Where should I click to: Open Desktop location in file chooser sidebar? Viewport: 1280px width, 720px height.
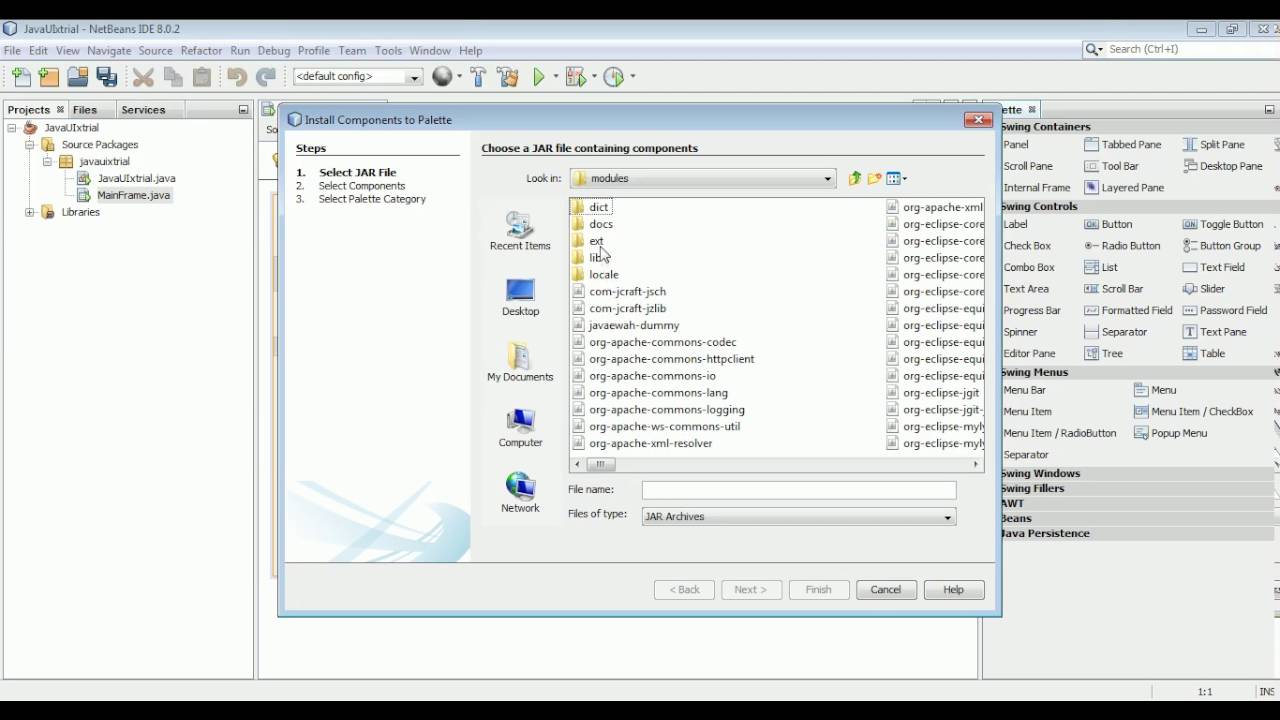pyautogui.click(x=520, y=297)
